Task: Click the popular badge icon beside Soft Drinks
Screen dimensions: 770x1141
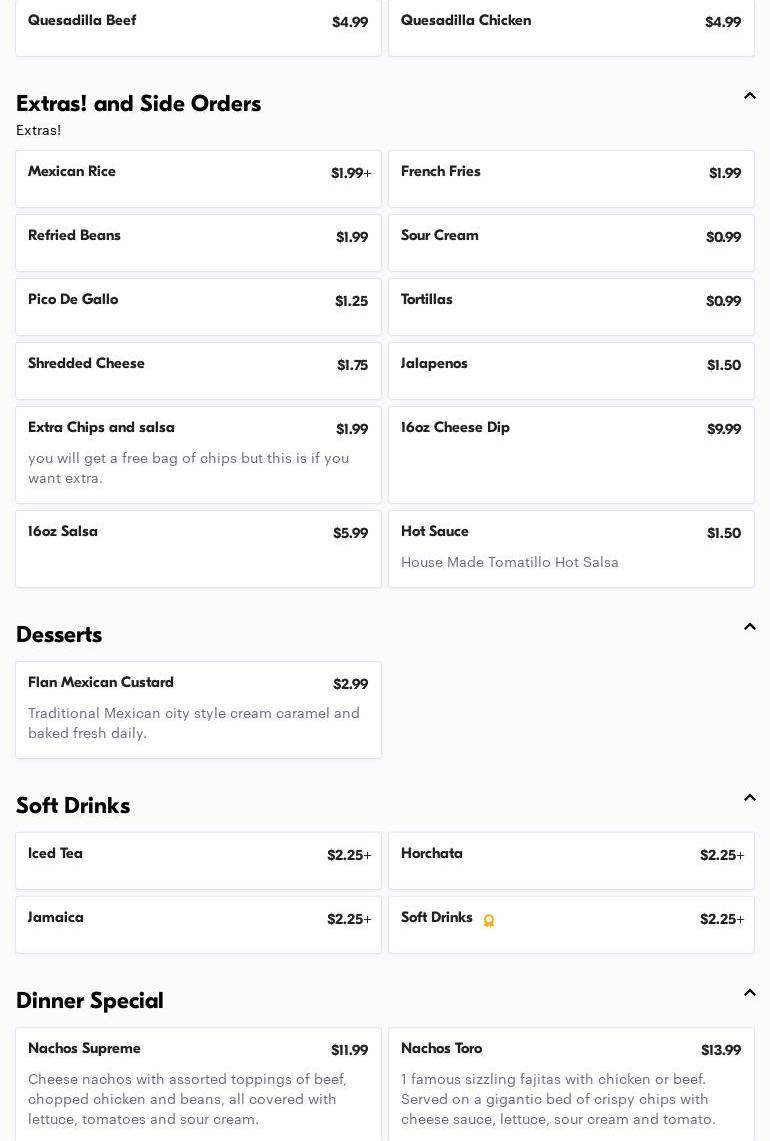Action: (489, 921)
